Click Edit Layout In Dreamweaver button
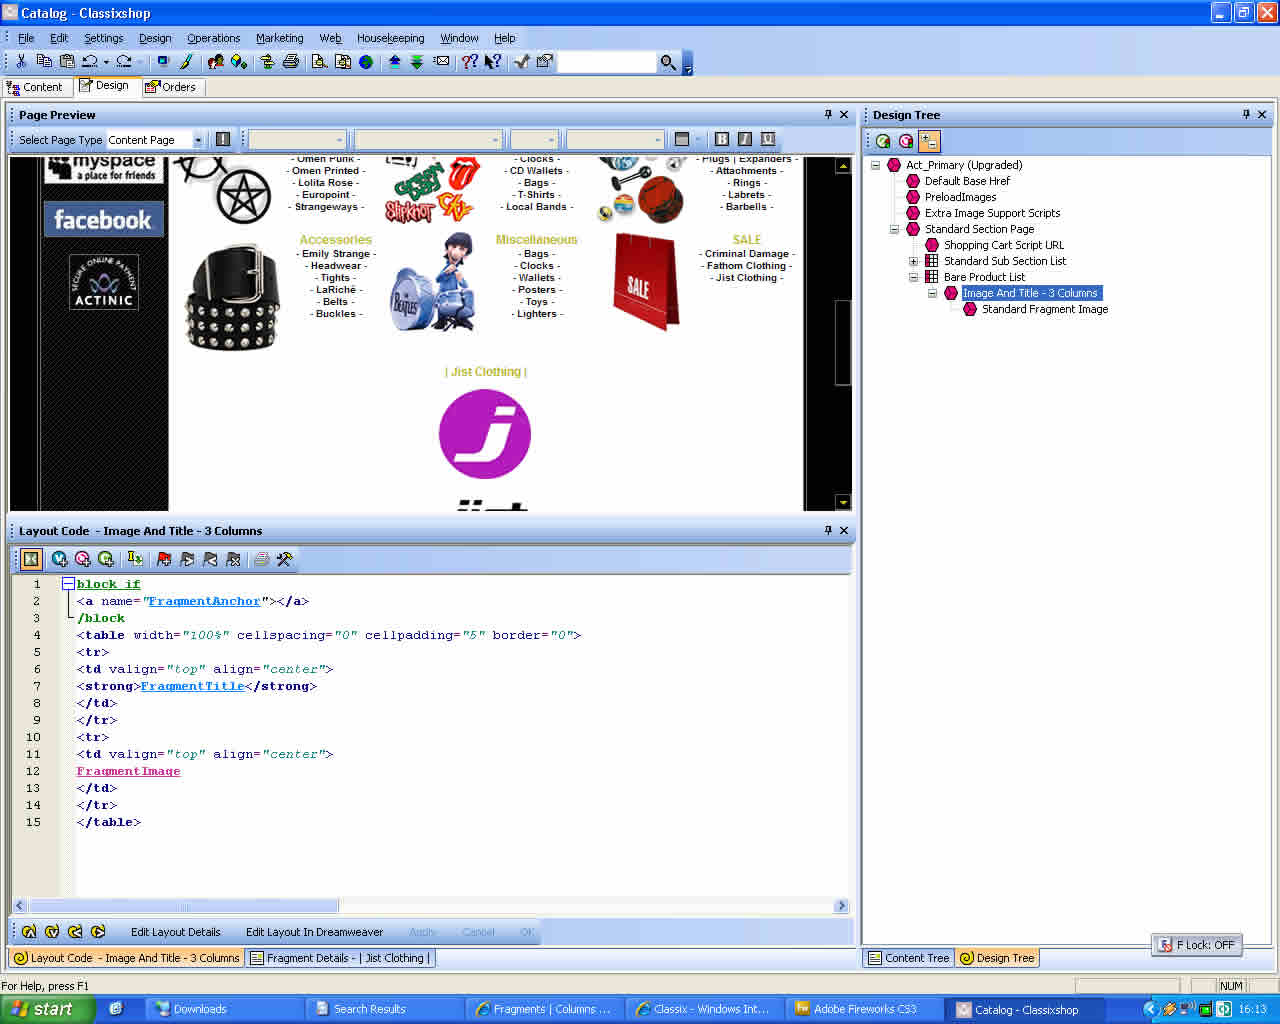The width and height of the screenshot is (1280, 1024). (x=314, y=932)
